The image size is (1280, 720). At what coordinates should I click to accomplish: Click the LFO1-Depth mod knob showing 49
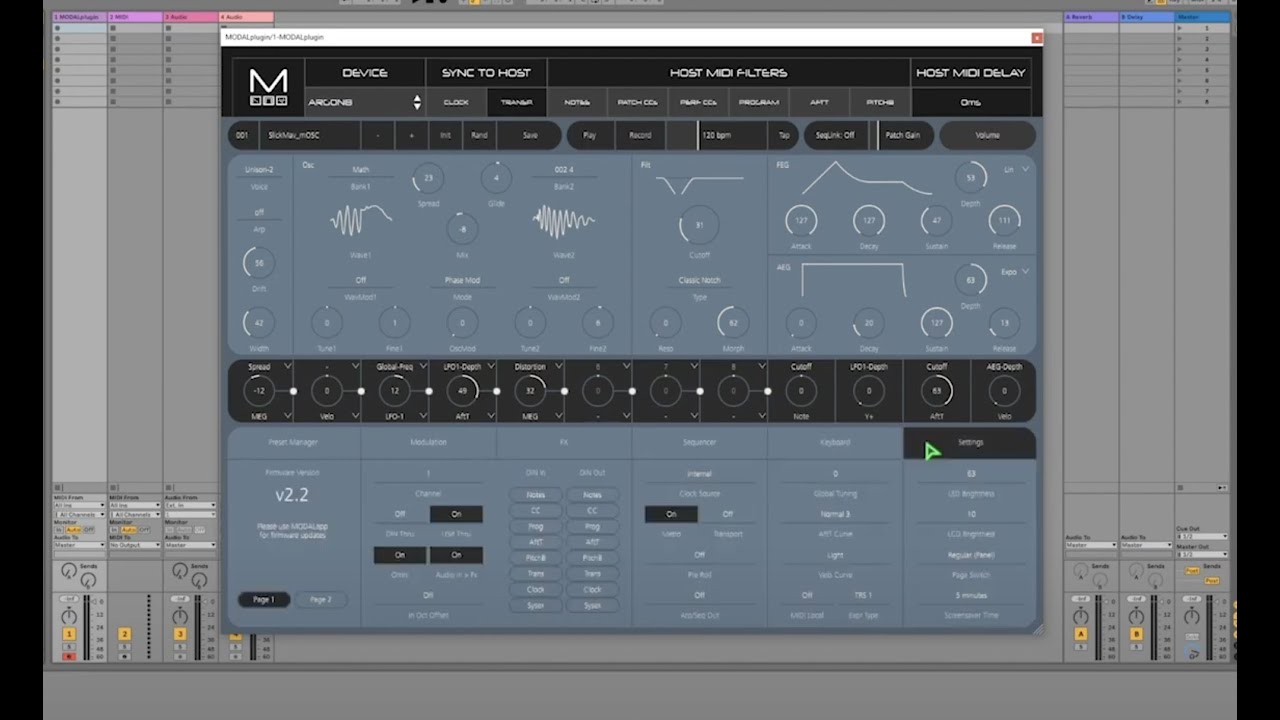[462, 391]
